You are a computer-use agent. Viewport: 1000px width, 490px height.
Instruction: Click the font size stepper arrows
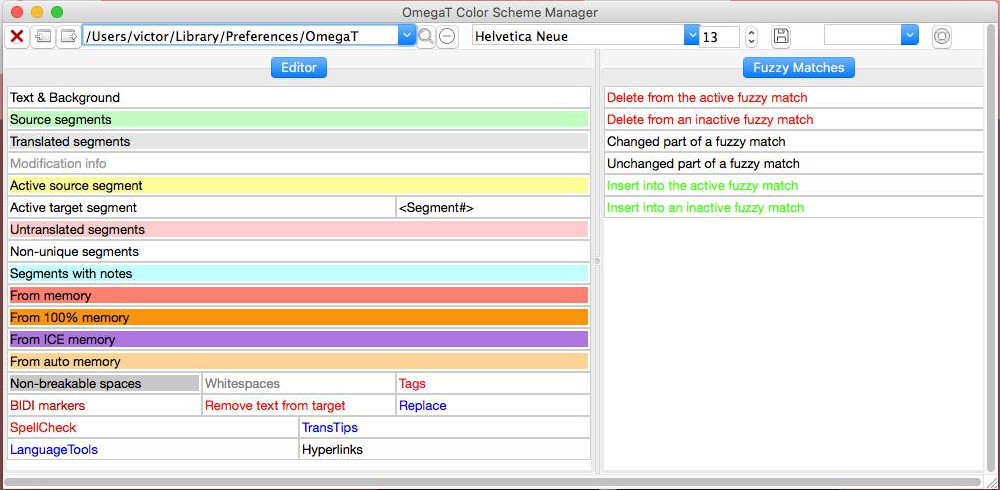(x=751, y=36)
